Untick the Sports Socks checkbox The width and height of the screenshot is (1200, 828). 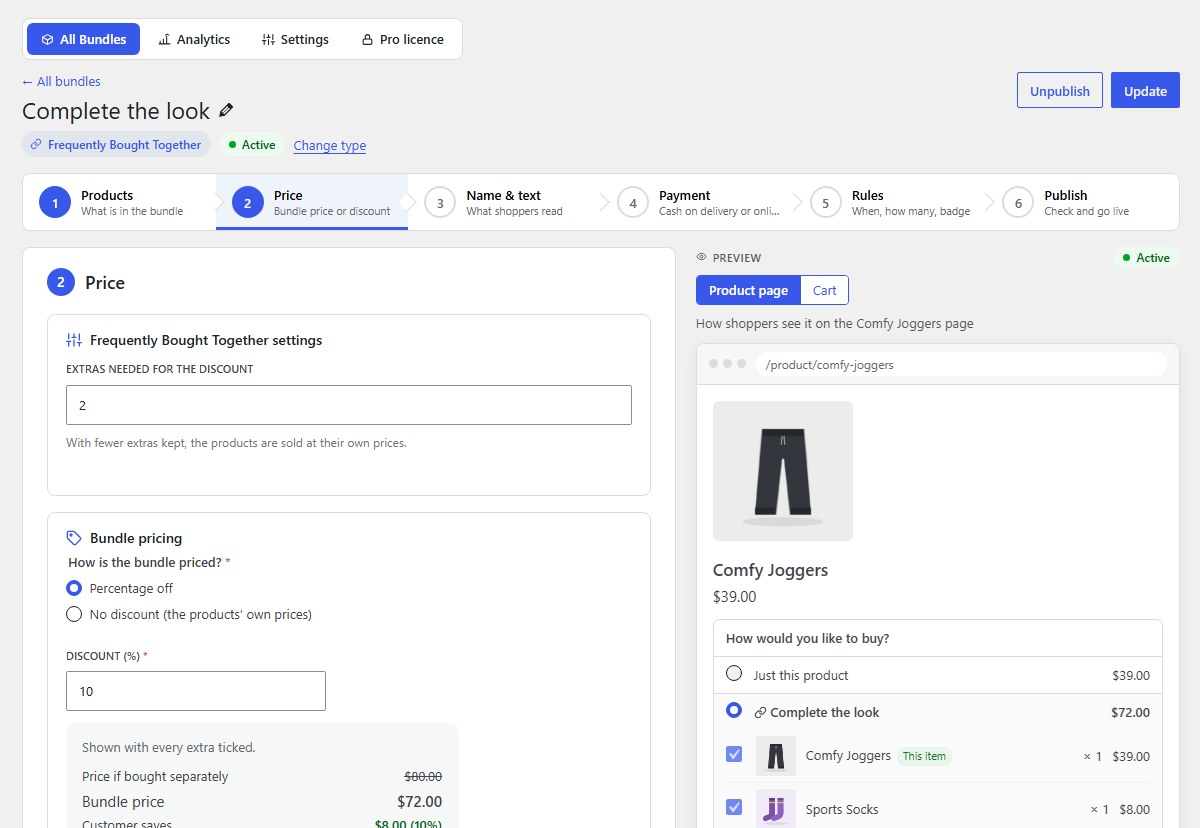(734, 806)
